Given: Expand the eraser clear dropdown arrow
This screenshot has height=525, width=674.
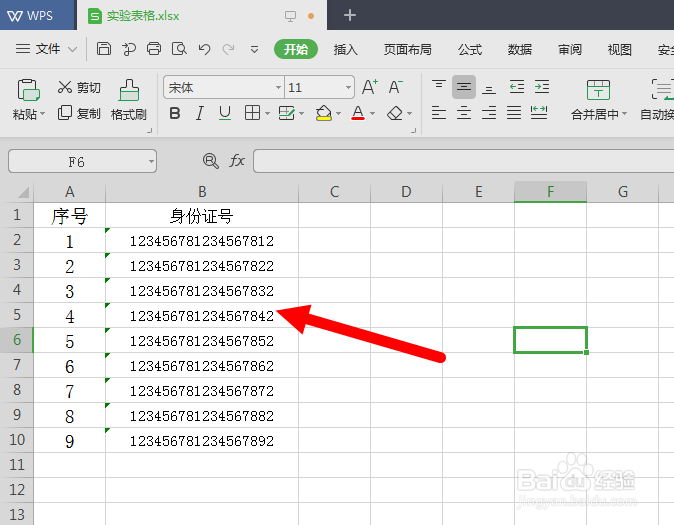Looking at the screenshot, I should 409,114.
